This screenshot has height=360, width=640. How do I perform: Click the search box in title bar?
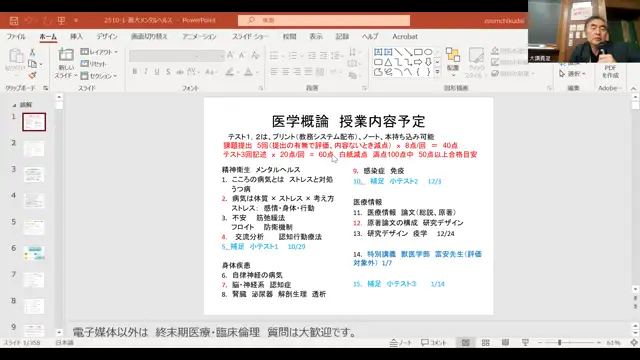[324, 20]
